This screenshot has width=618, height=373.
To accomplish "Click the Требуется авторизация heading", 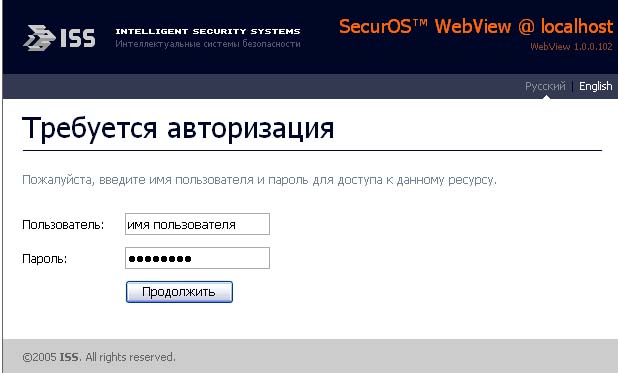I will coord(178,128).
